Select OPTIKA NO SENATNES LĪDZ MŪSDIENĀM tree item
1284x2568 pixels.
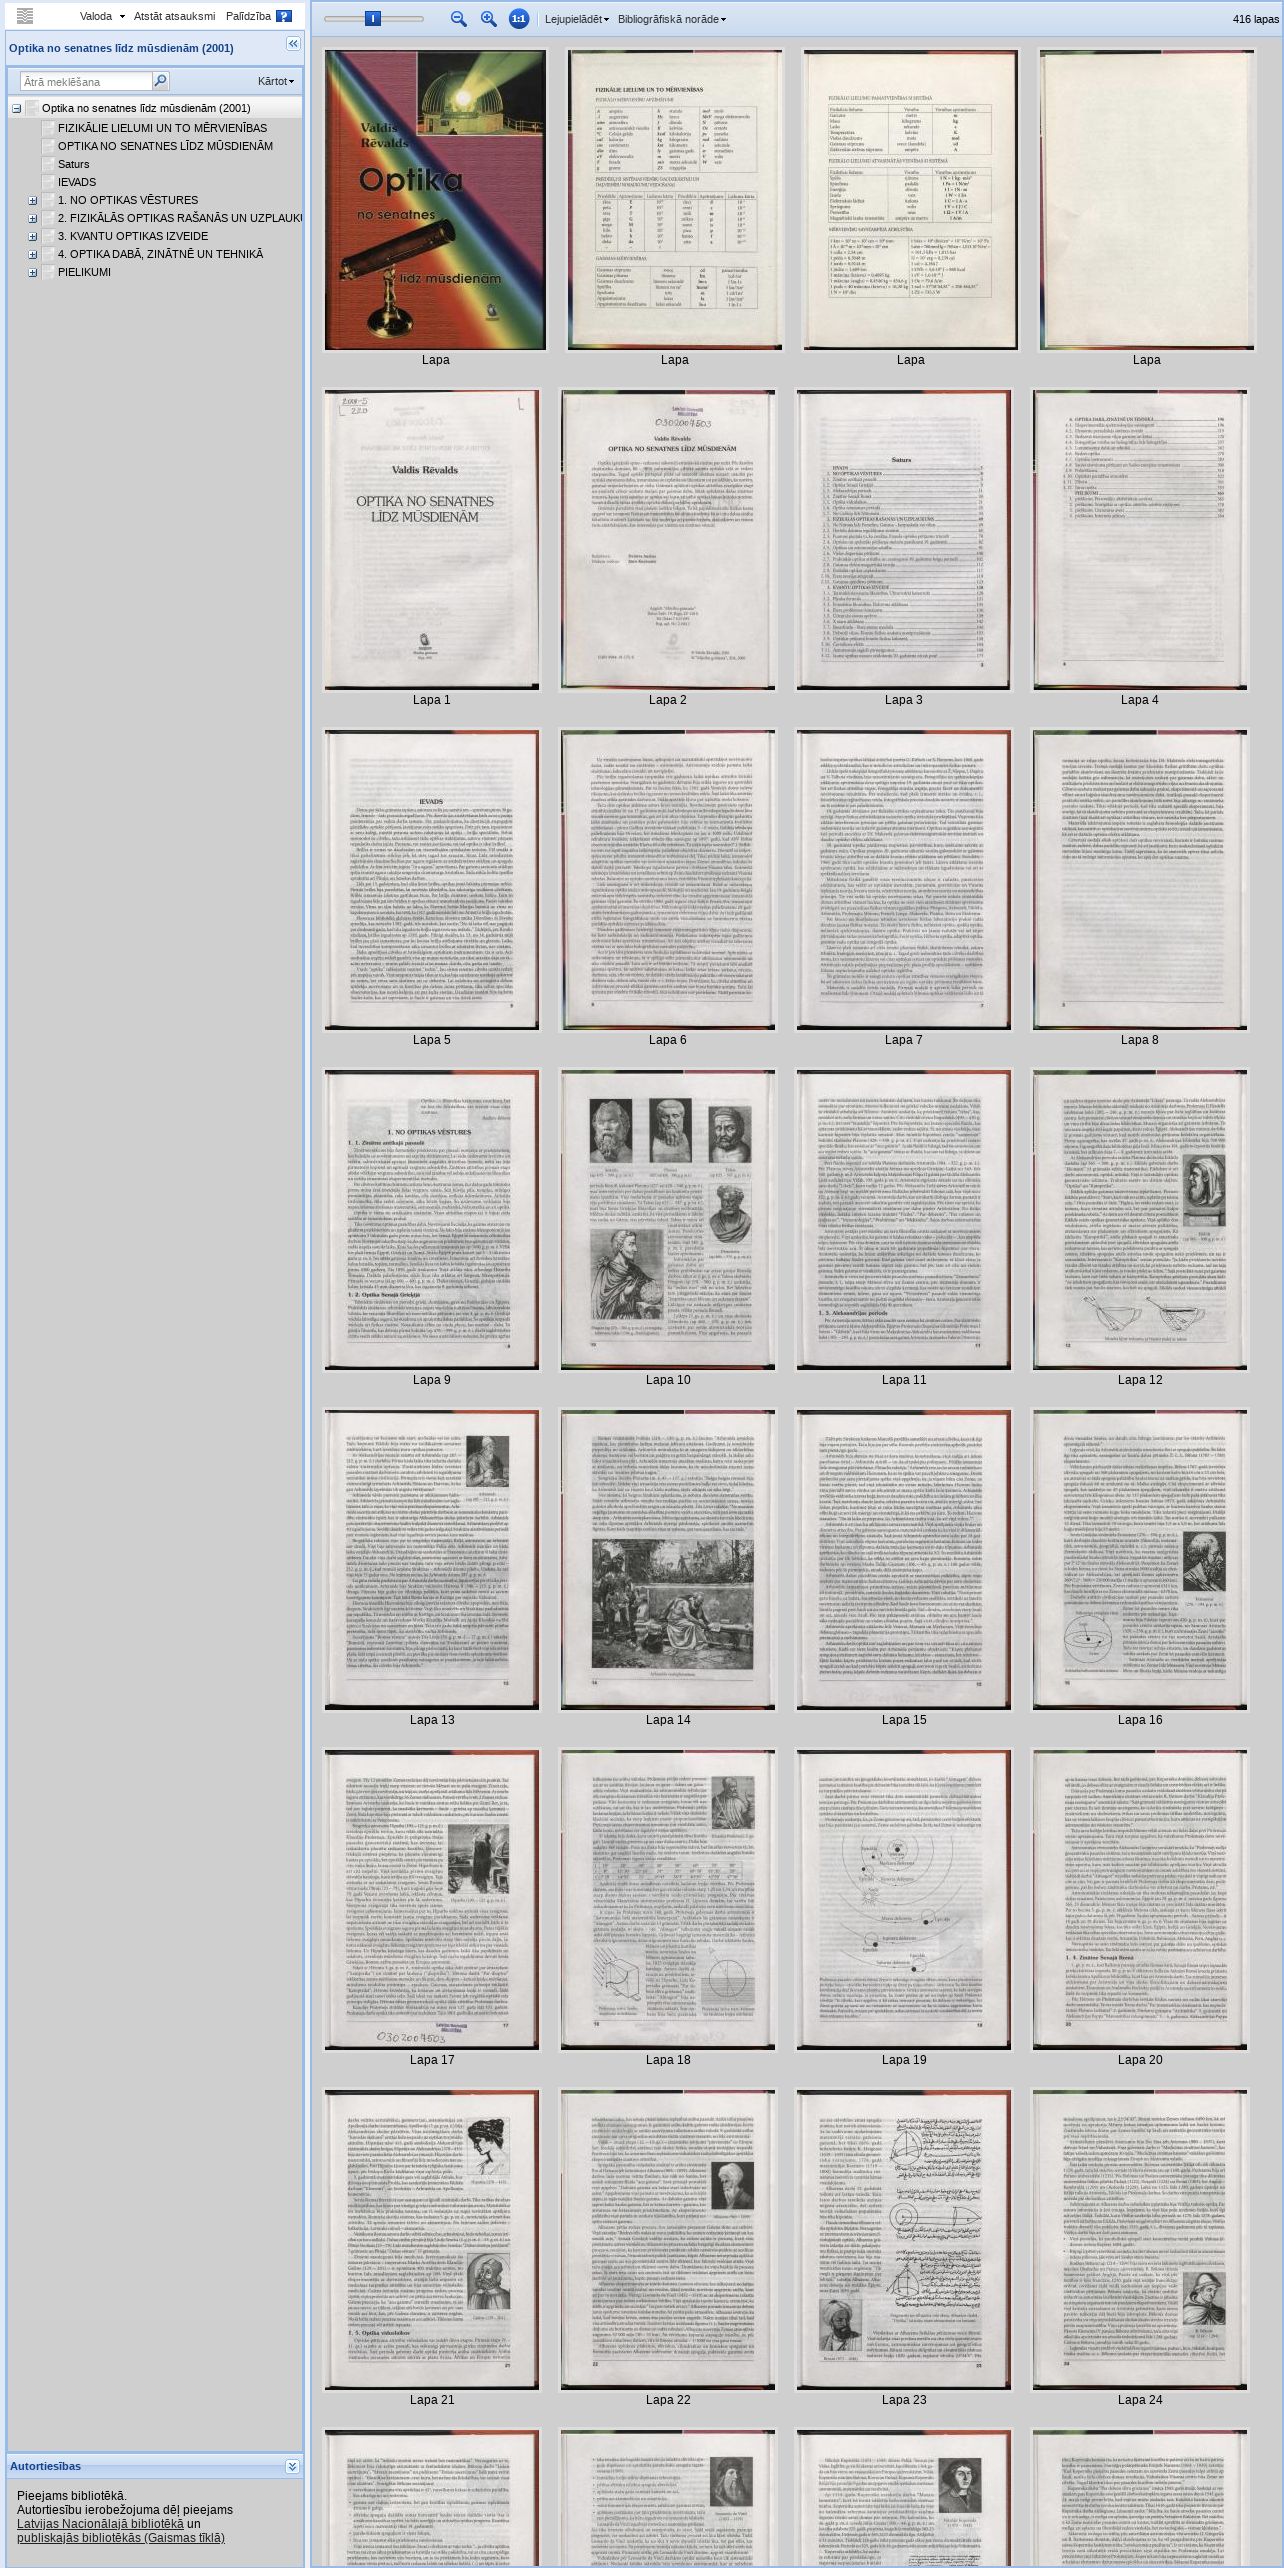165,146
